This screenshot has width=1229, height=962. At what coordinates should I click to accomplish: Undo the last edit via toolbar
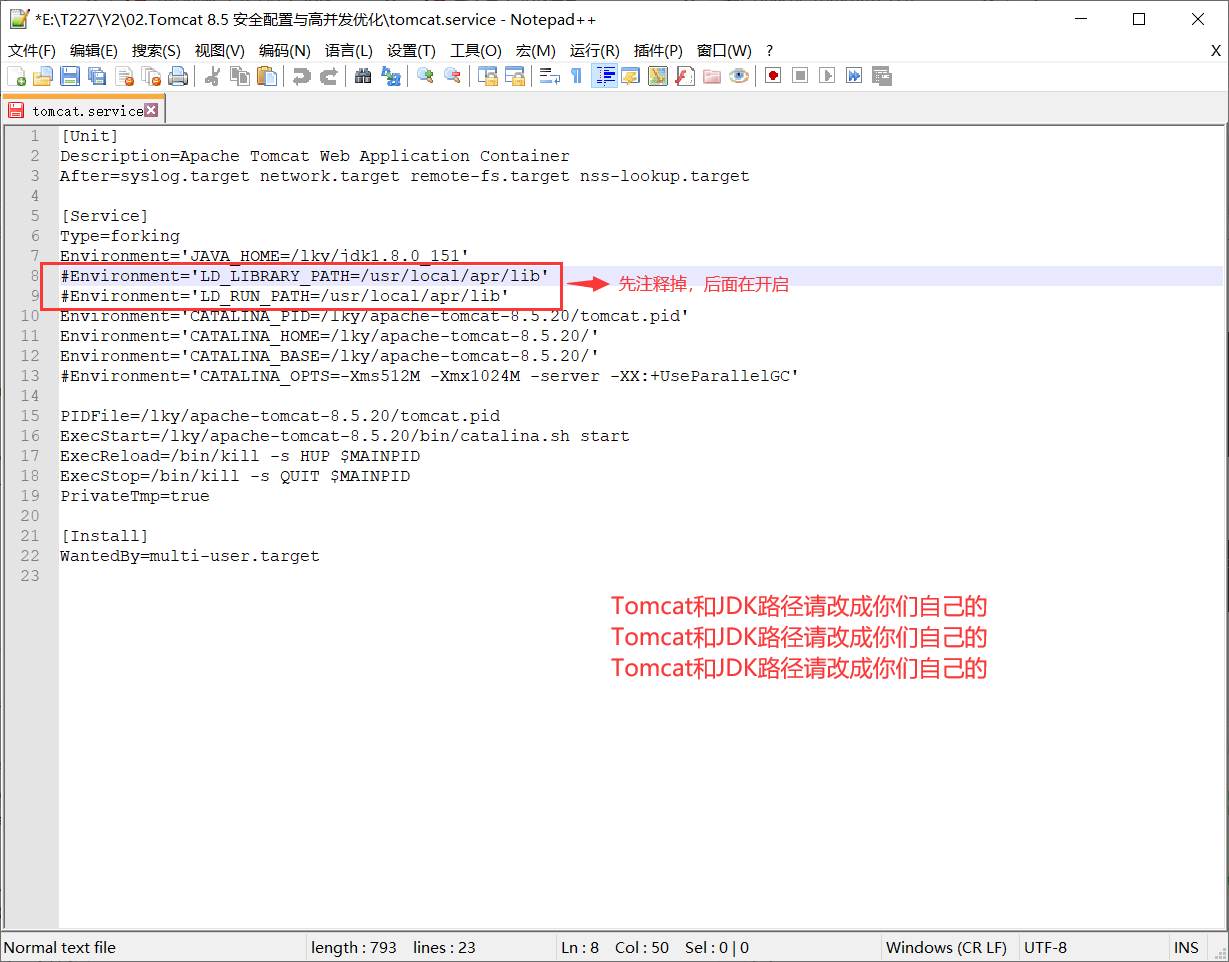[301, 76]
